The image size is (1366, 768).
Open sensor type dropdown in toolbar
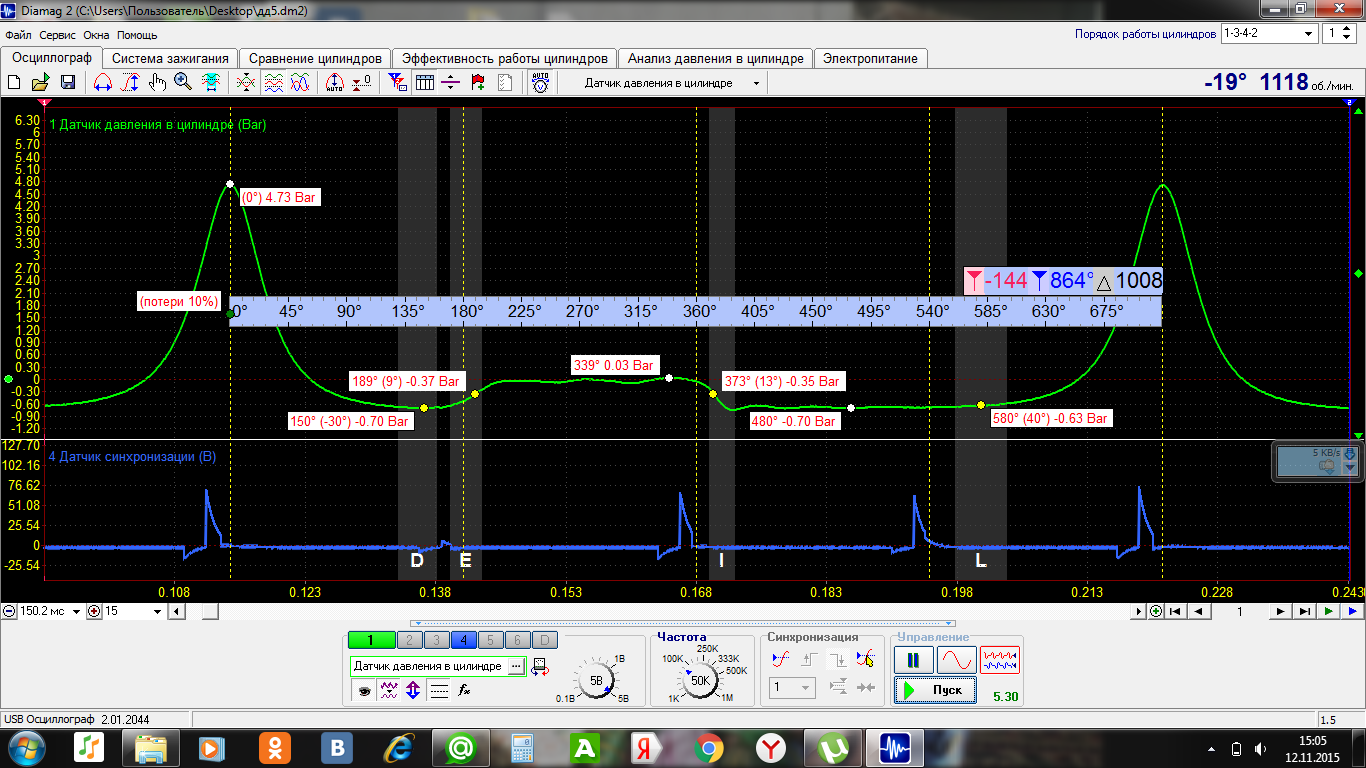[x=756, y=83]
